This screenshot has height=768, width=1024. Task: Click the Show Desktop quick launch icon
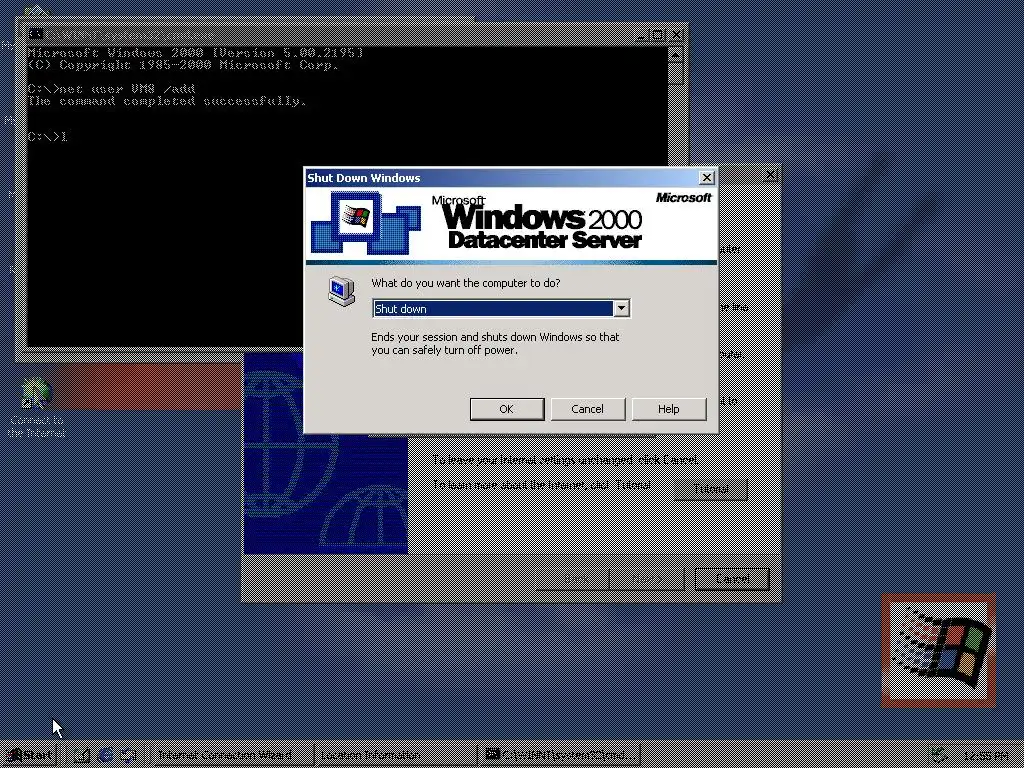pos(82,756)
